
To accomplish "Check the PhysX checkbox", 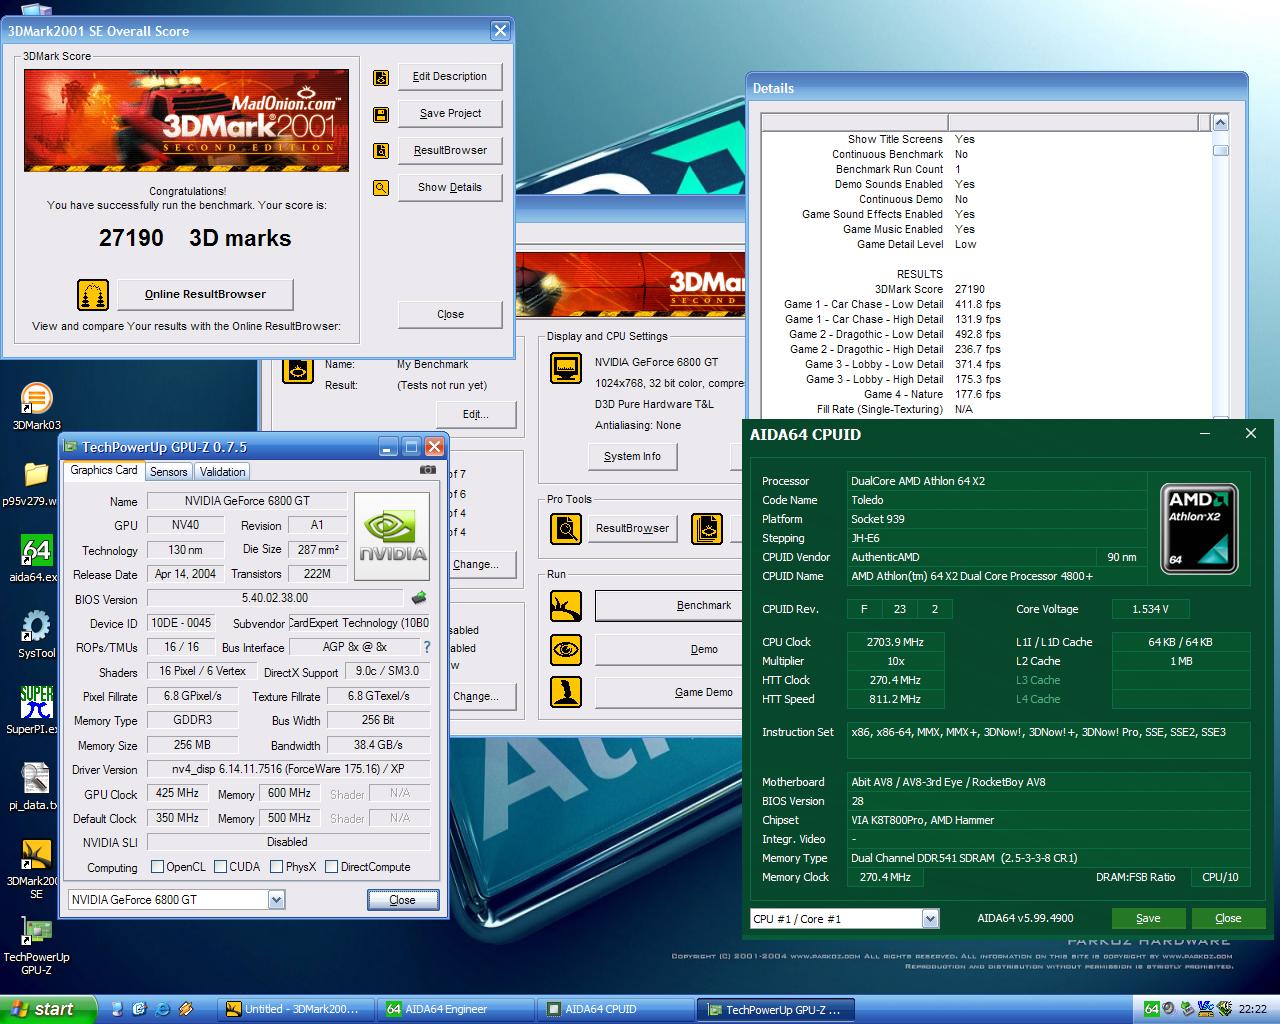I will point(276,867).
